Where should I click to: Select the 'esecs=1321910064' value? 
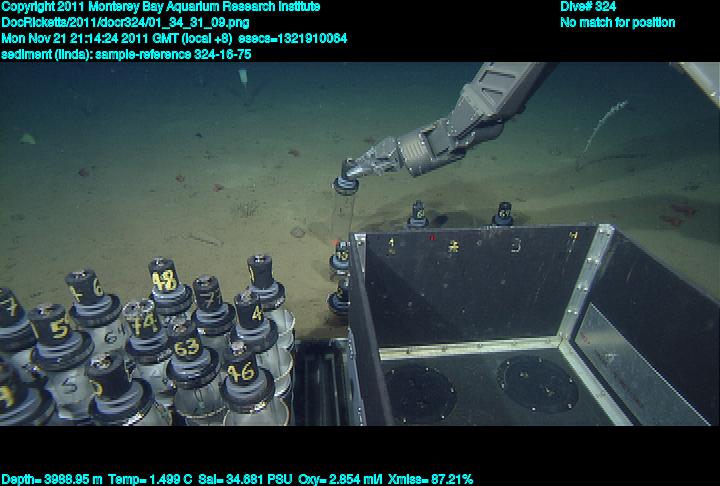[292, 38]
